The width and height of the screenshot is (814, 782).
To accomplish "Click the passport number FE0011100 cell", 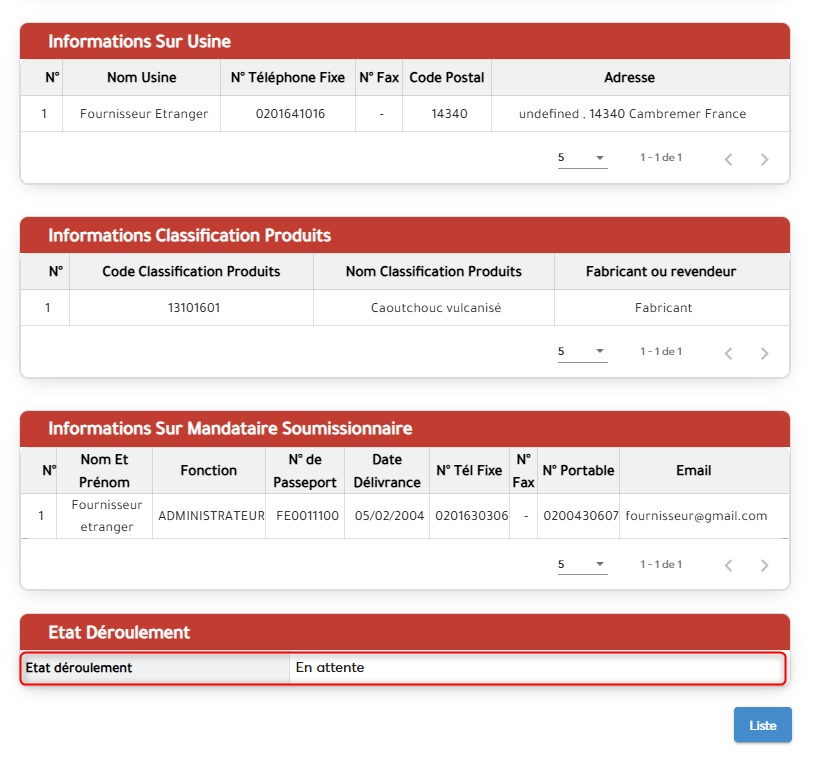I will pyautogui.click(x=305, y=516).
